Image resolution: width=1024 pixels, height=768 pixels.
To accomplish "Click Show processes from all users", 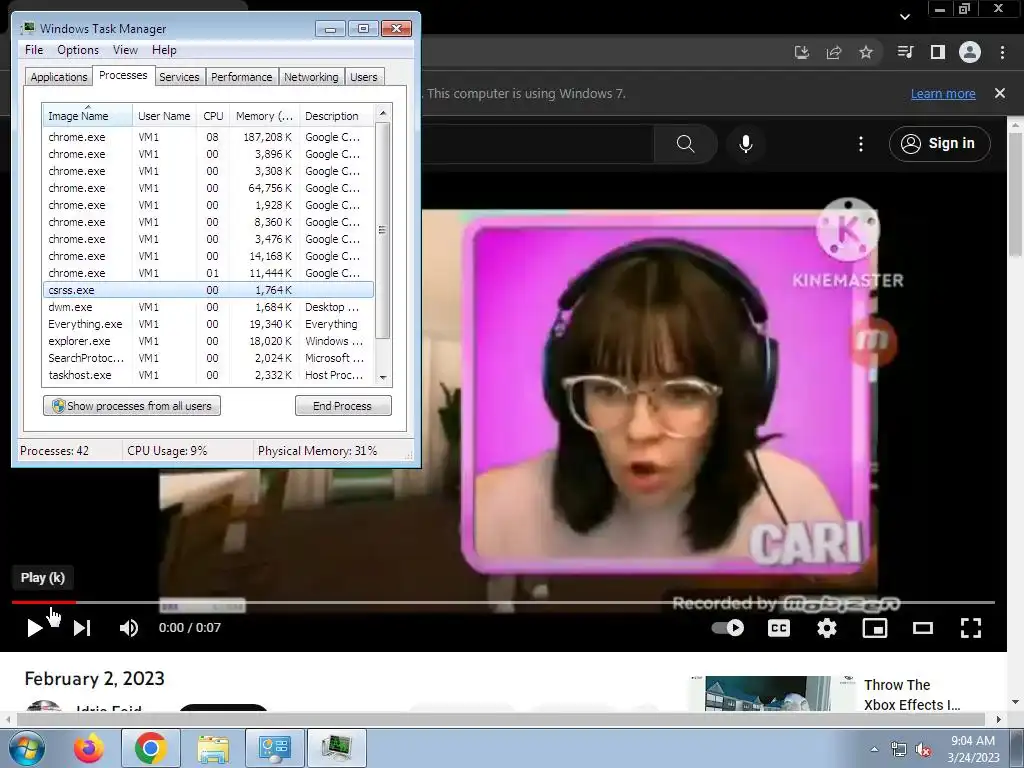I will (132, 406).
